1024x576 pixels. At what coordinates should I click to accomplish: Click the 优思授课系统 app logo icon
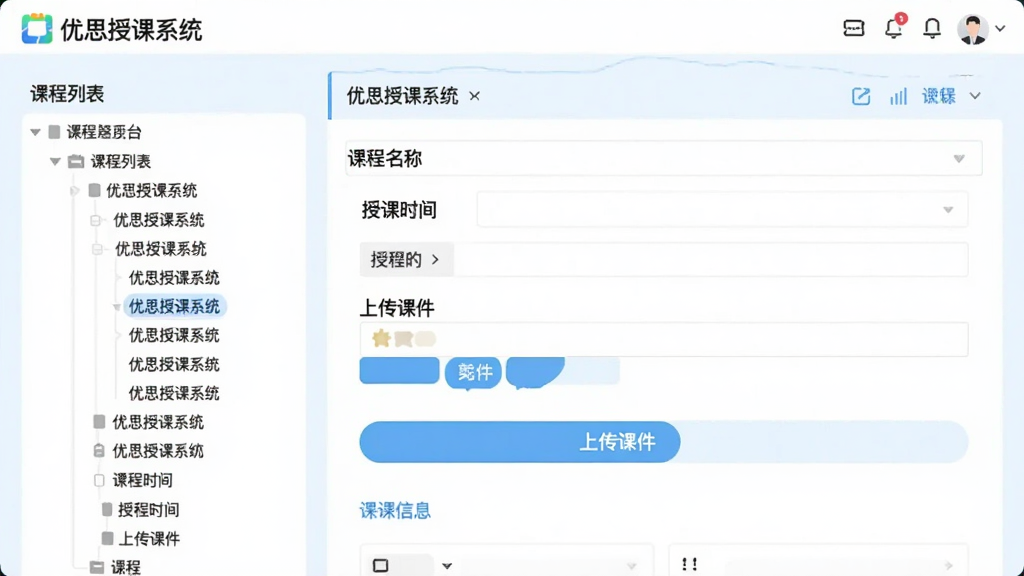point(37,29)
